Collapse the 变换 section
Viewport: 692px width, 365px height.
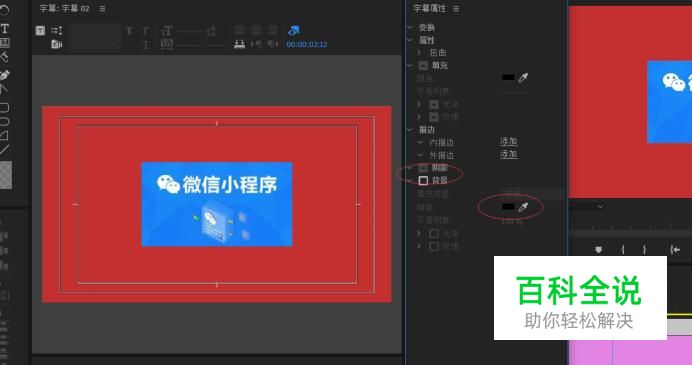coord(410,27)
